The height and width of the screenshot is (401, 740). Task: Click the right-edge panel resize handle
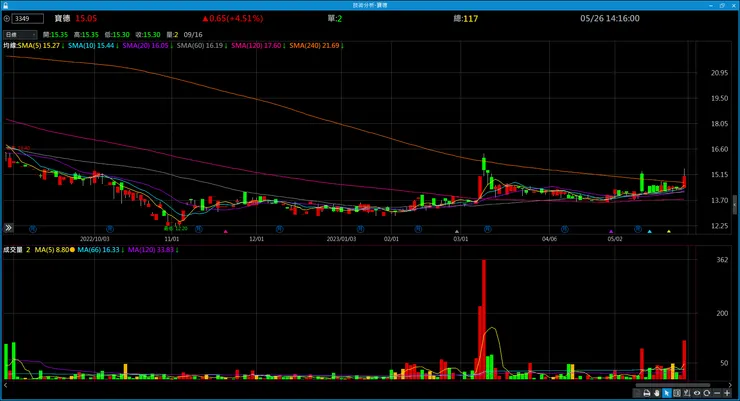point(735,204)
